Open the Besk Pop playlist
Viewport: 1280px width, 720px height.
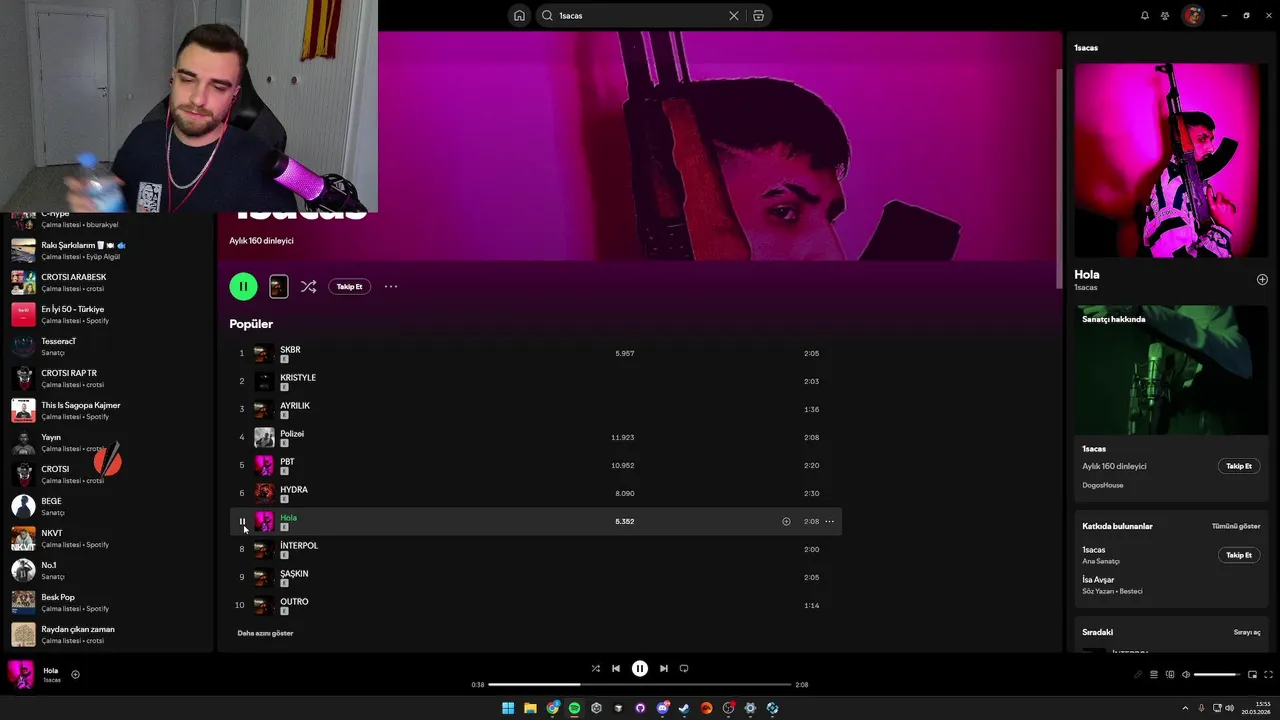108,602
